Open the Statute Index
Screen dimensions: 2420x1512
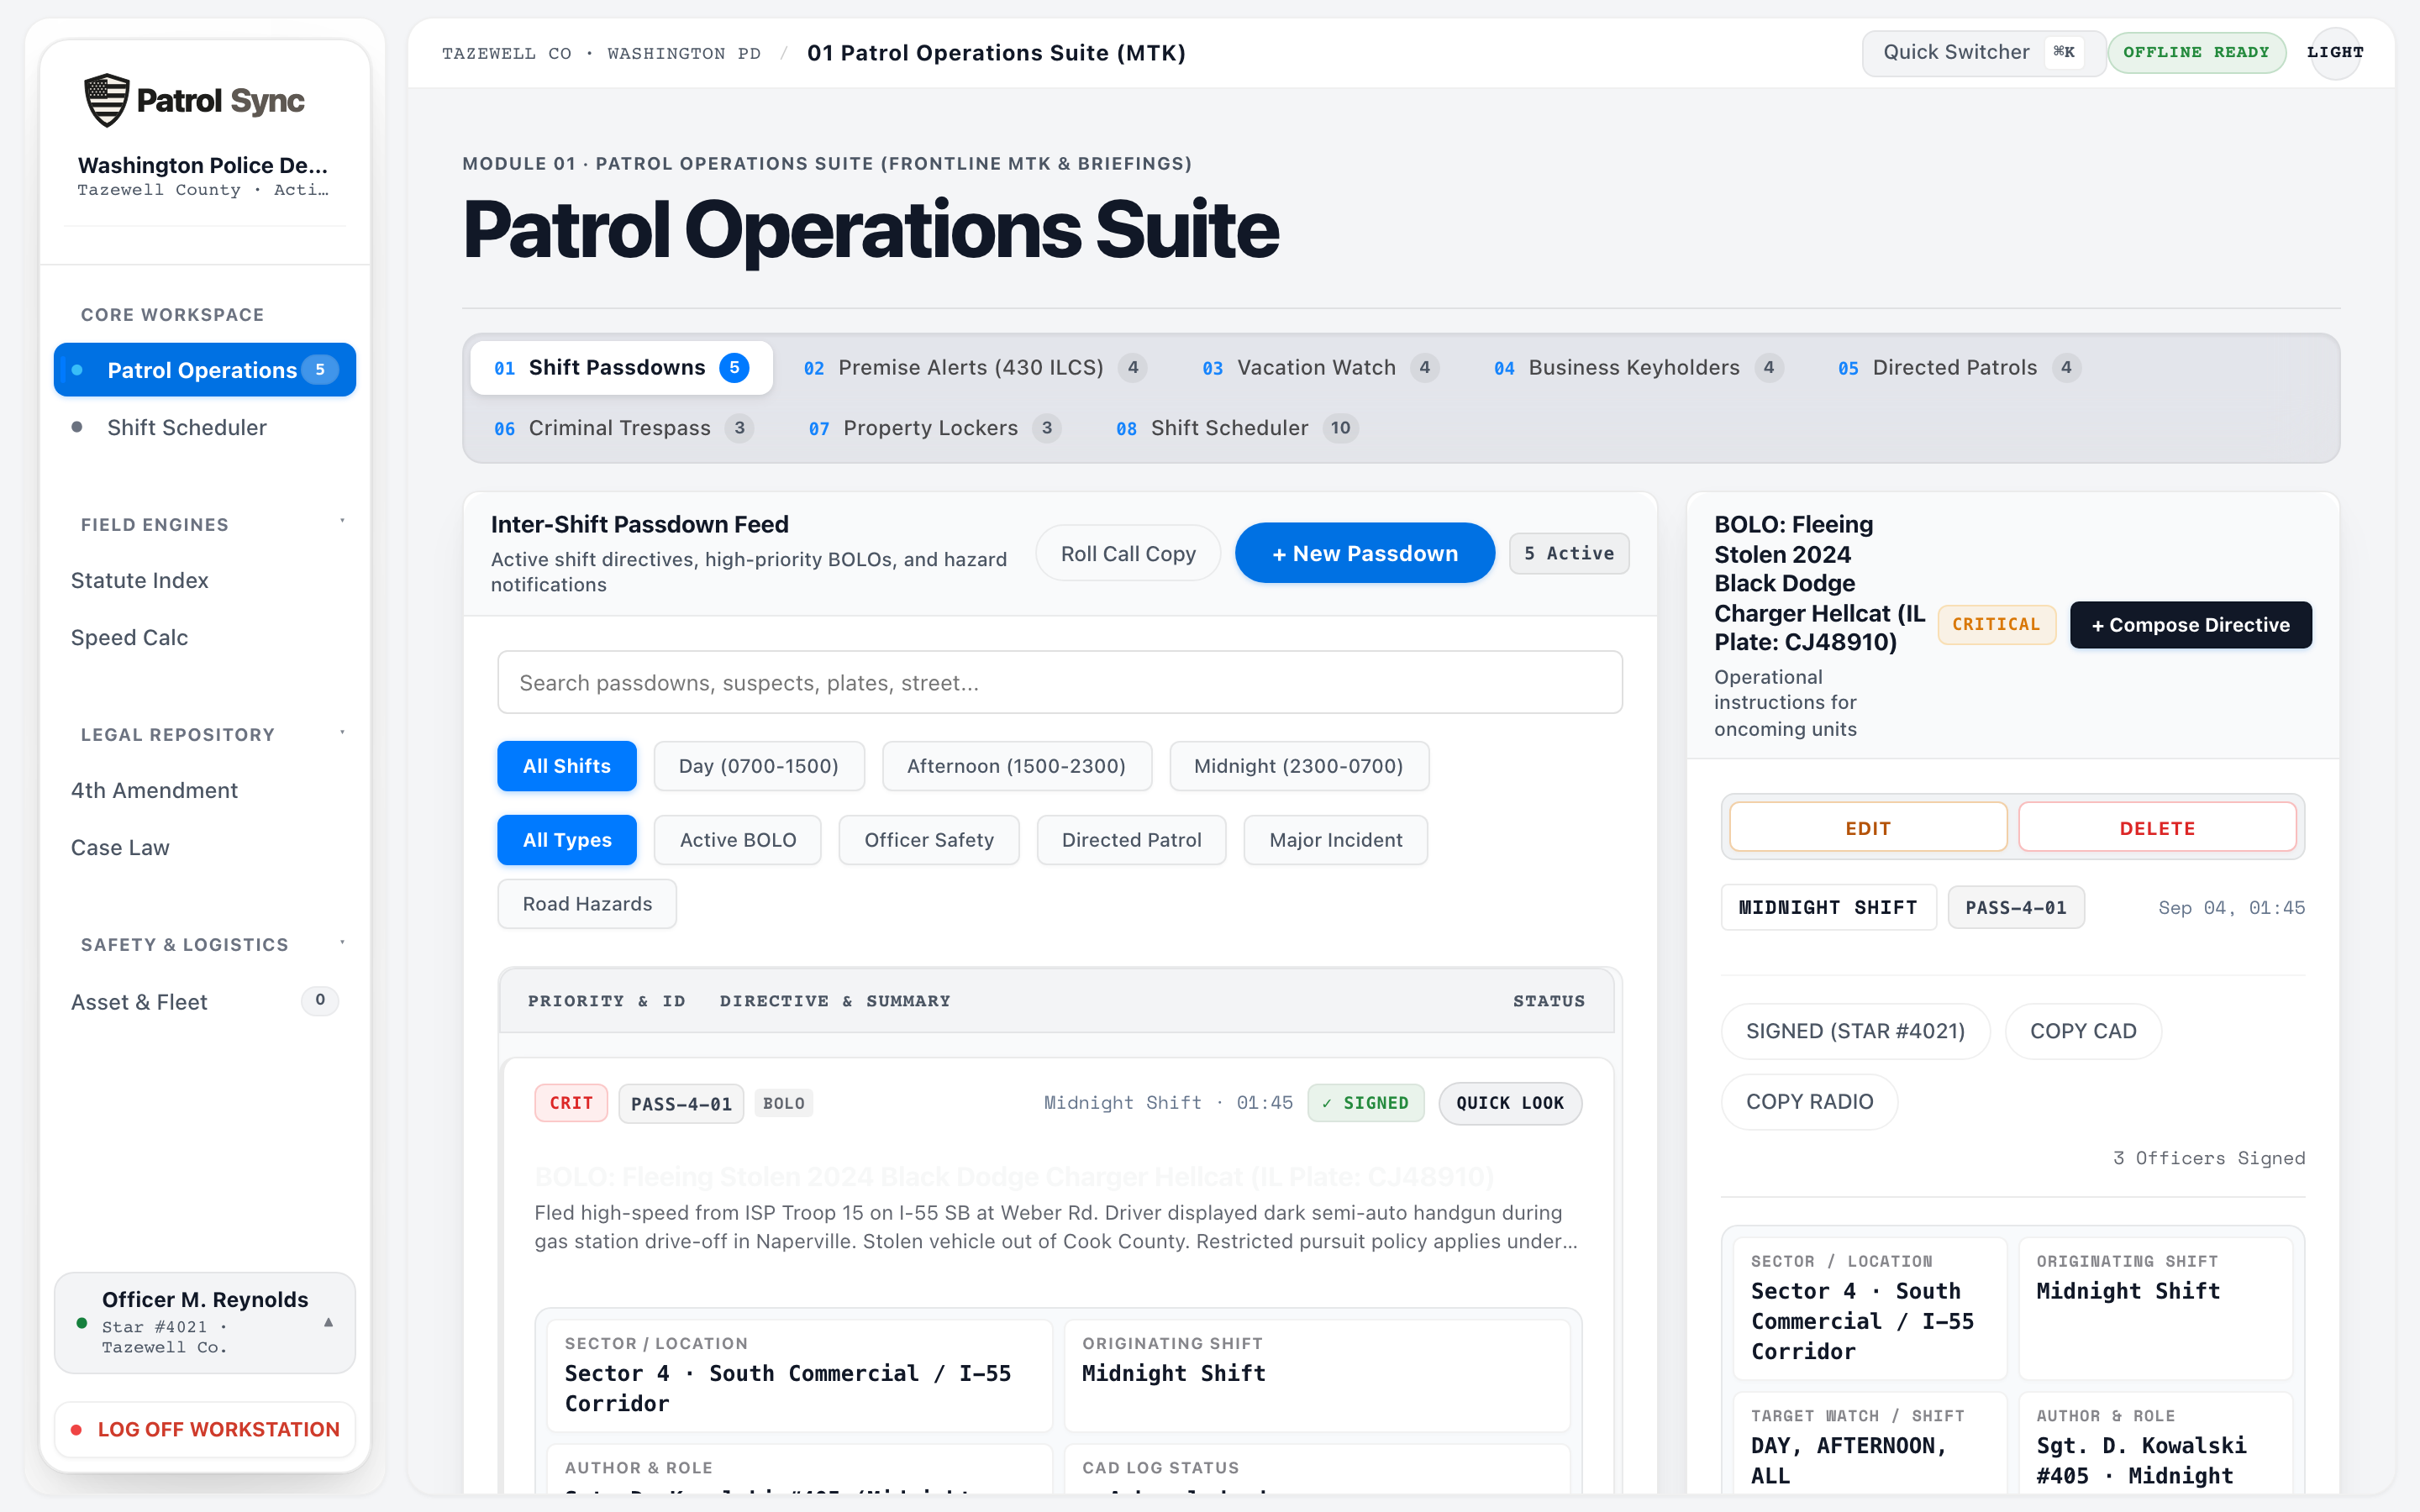[x=139, y=580]
